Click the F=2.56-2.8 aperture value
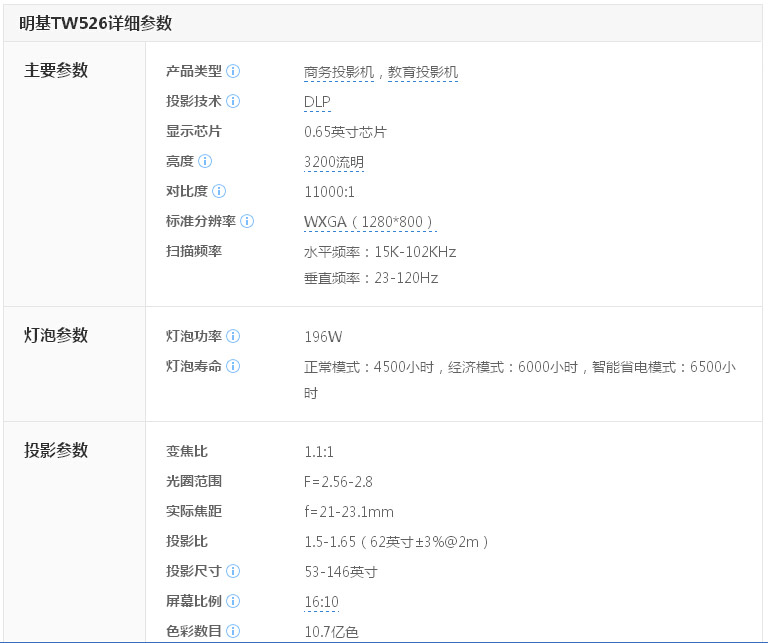The image size is (768, 643). click(338, 482)
